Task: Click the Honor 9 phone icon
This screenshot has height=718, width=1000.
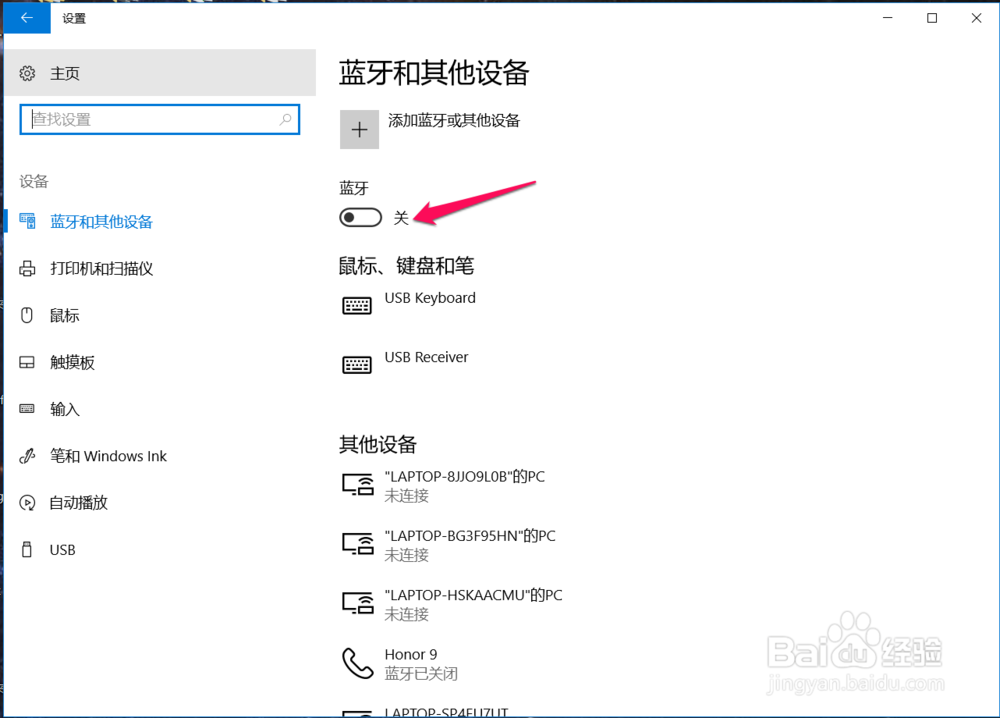Action: 358,663
